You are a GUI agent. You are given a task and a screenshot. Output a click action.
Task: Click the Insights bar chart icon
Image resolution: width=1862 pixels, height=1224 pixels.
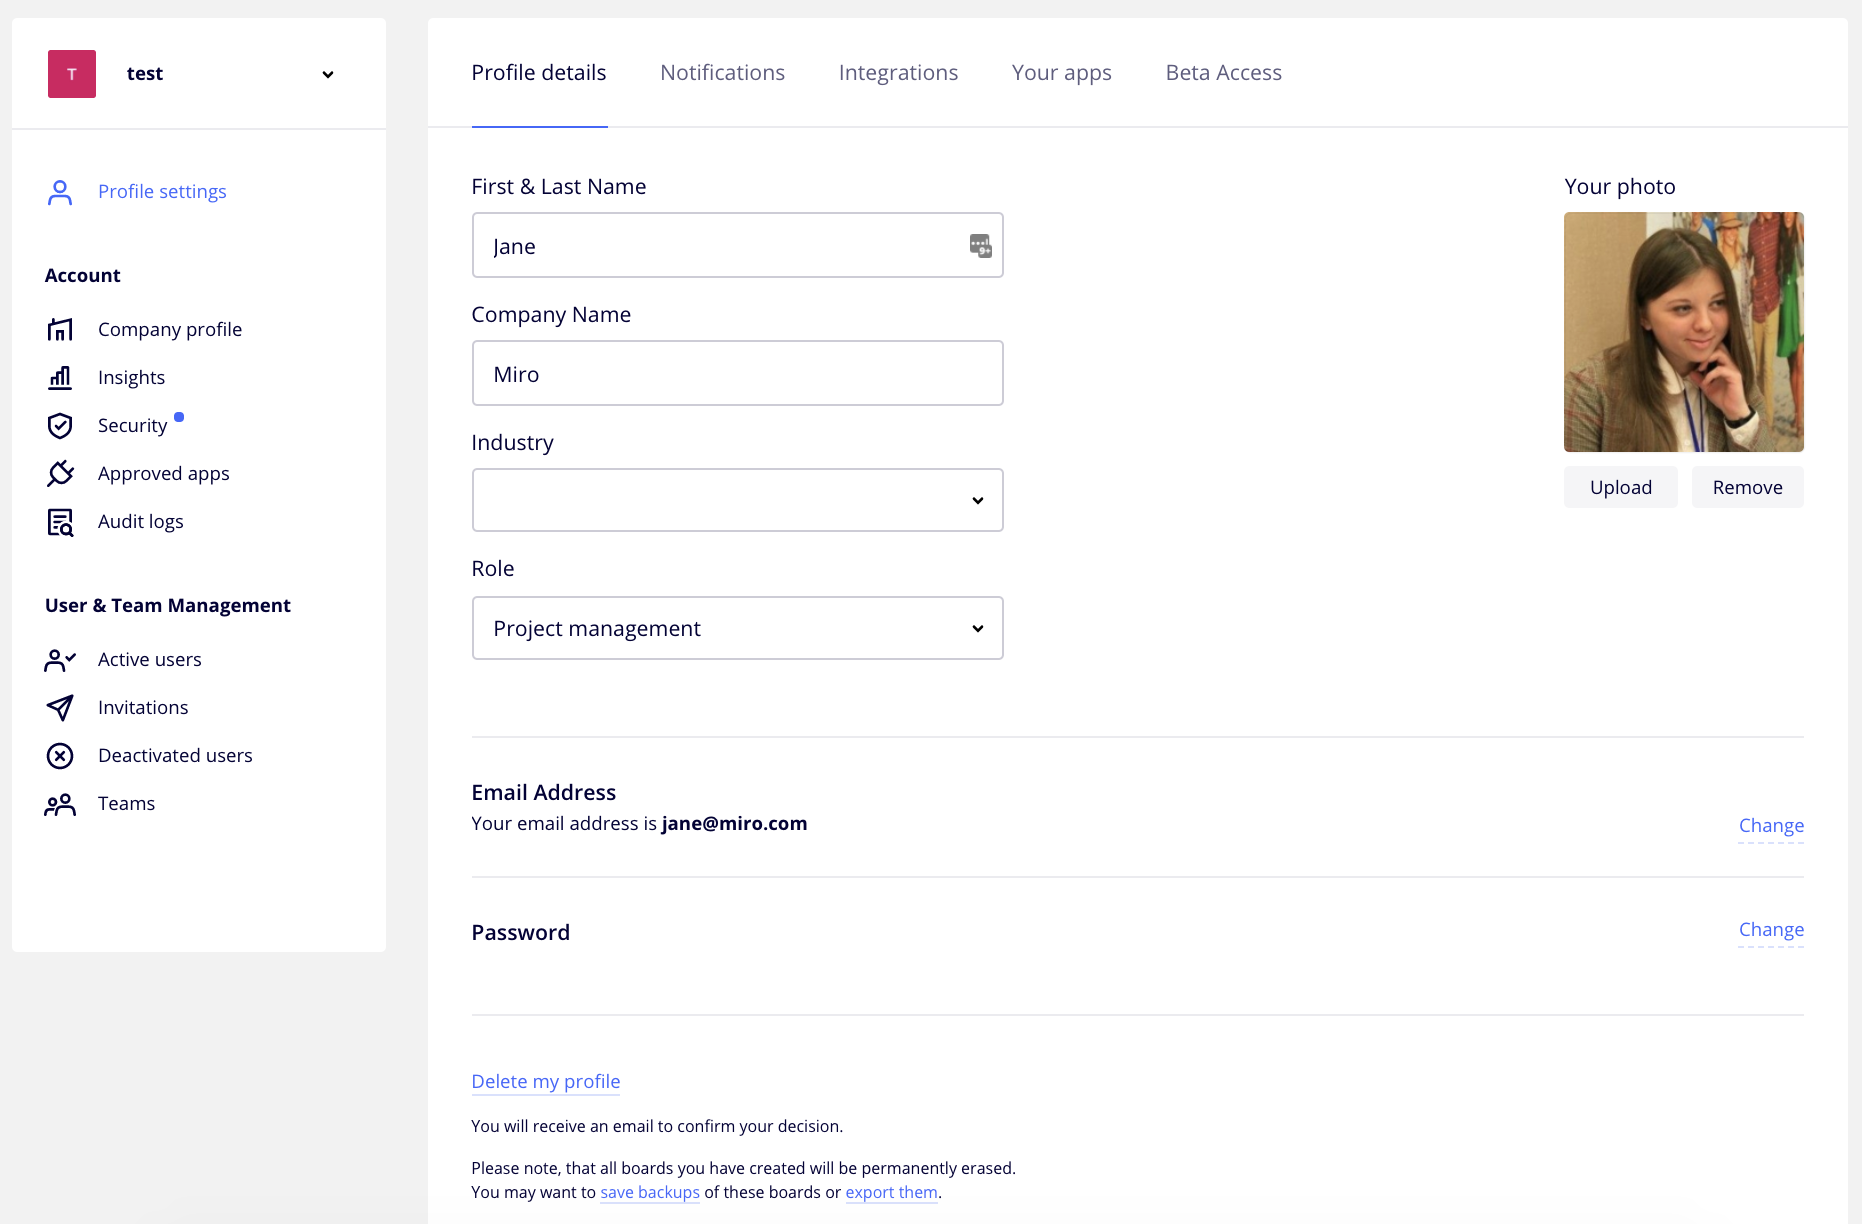pos(60,377)
